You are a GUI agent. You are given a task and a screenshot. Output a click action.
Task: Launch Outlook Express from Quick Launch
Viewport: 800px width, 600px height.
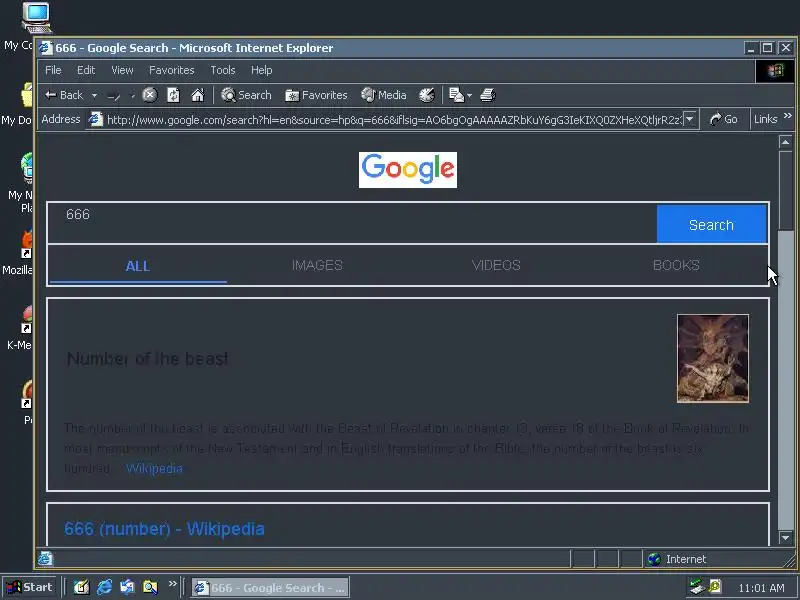click(x=128, y=587)
